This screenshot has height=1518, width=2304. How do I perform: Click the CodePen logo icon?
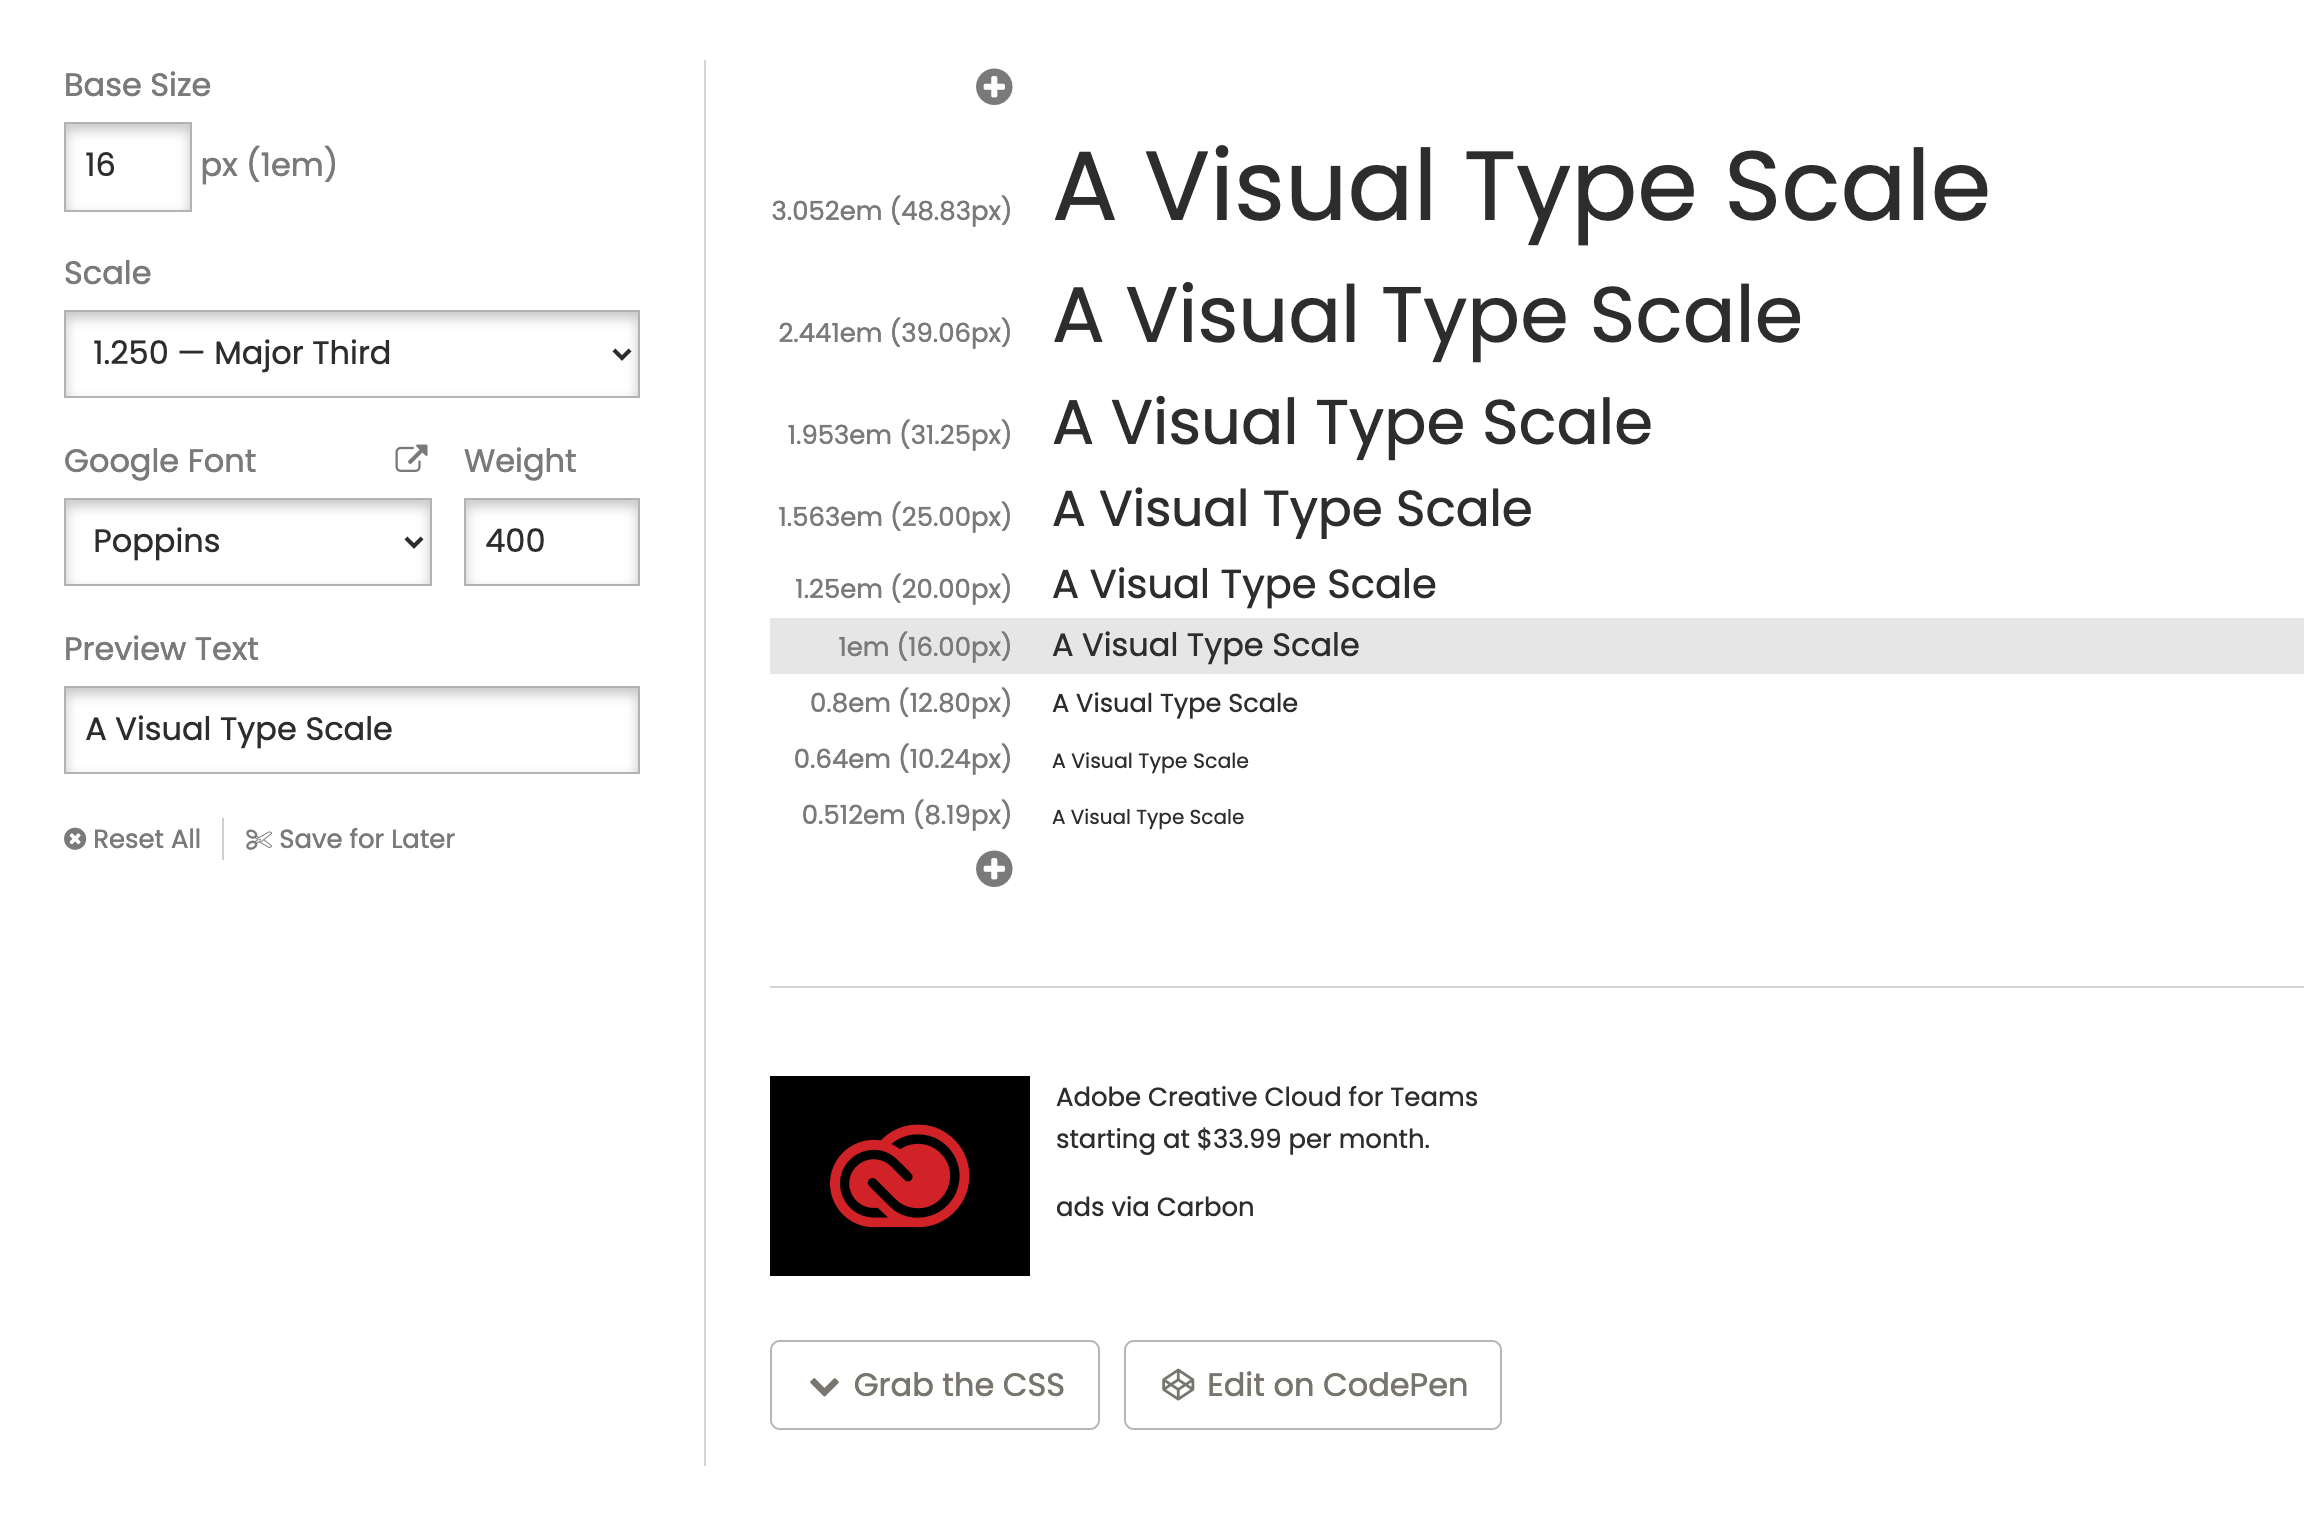coord(1178,1384)
